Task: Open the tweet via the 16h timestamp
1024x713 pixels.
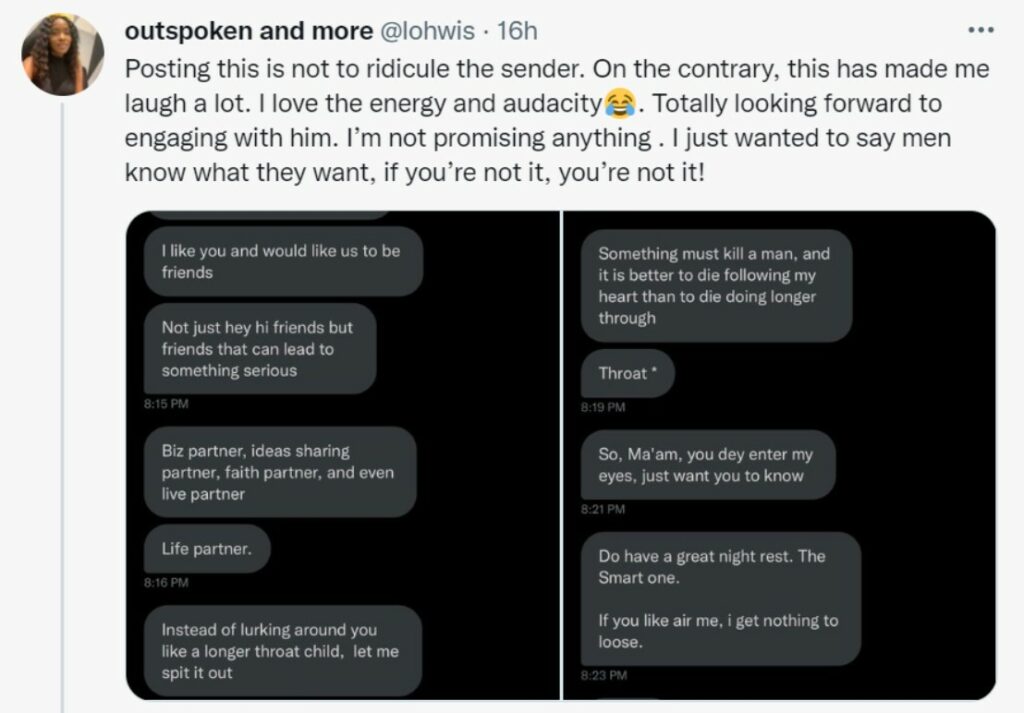Action: tap(517, 31)
